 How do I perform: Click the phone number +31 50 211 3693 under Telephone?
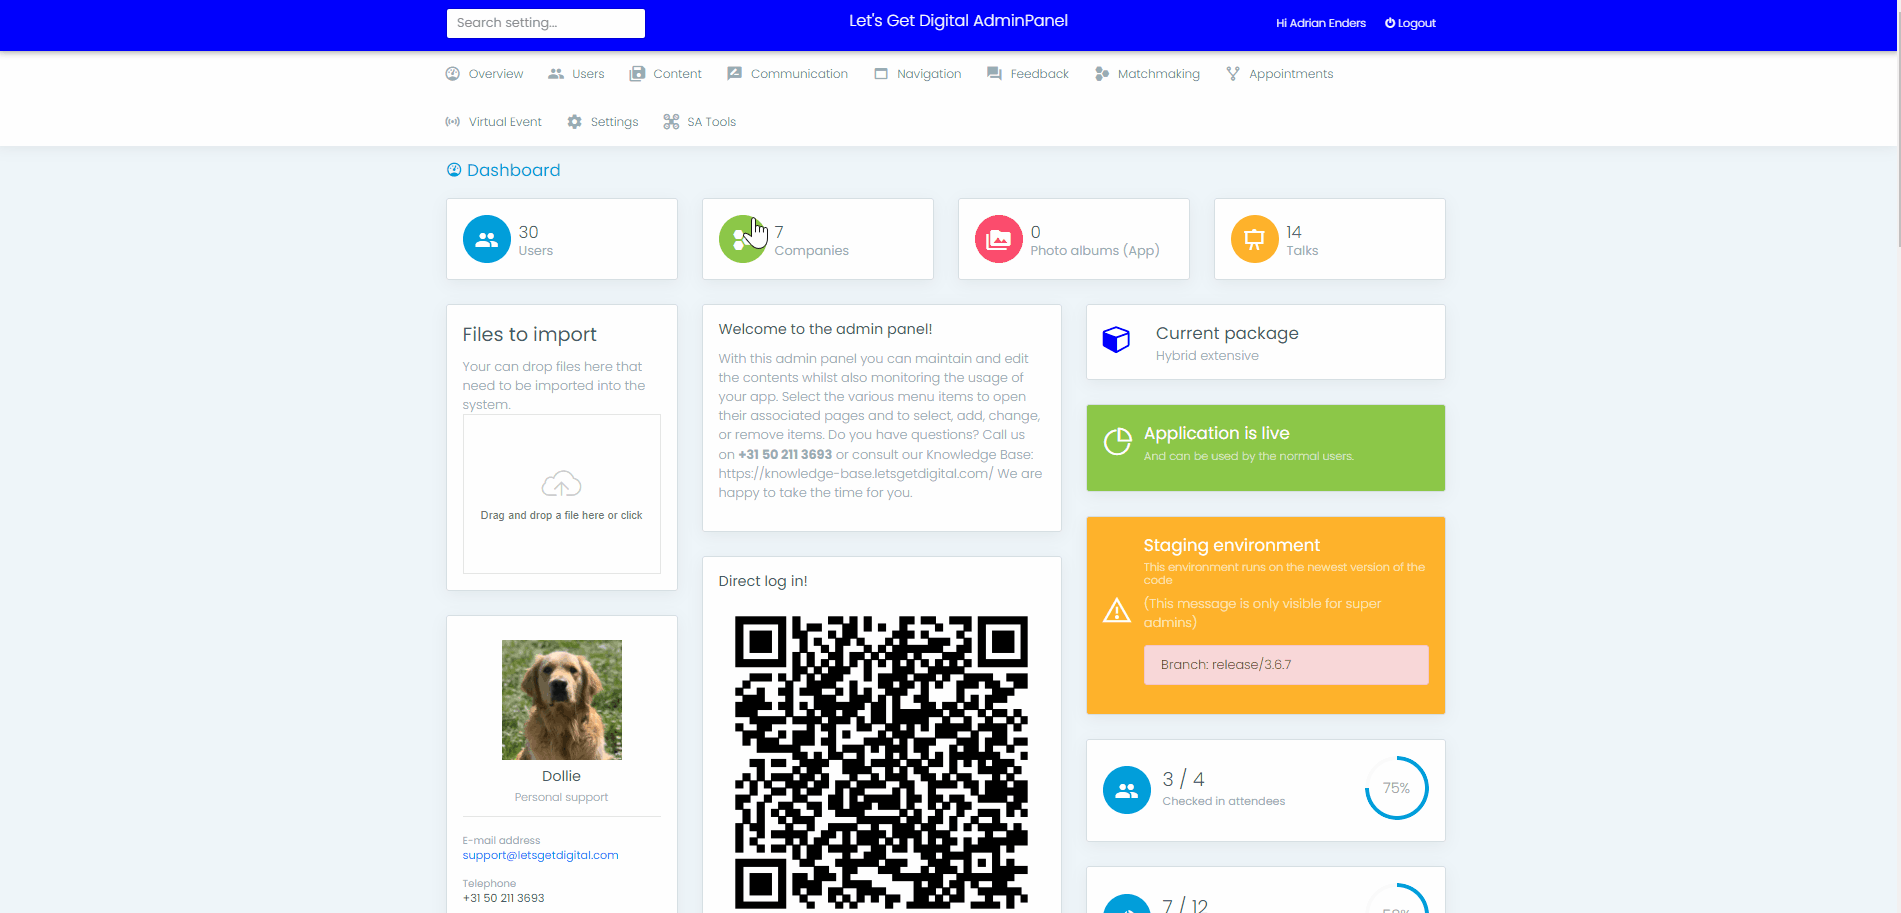coord(503,898)
